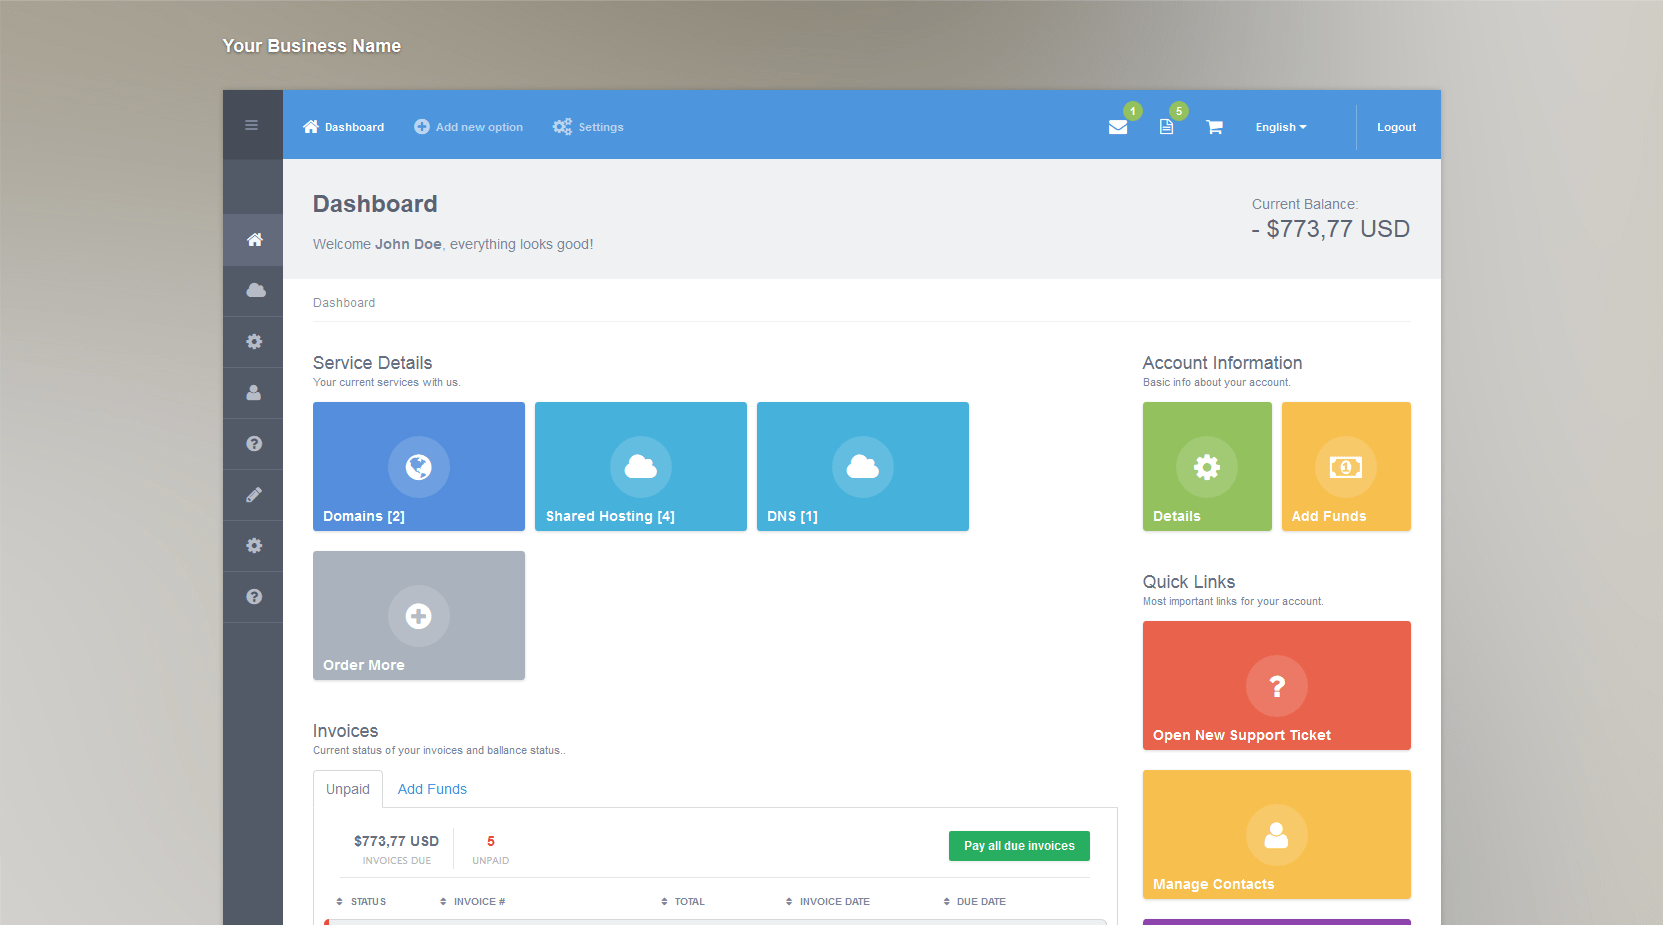Select the sidebar question icon below the user icon
The height and width of the screenshot is (925, 1663).
tap(254, 444)
